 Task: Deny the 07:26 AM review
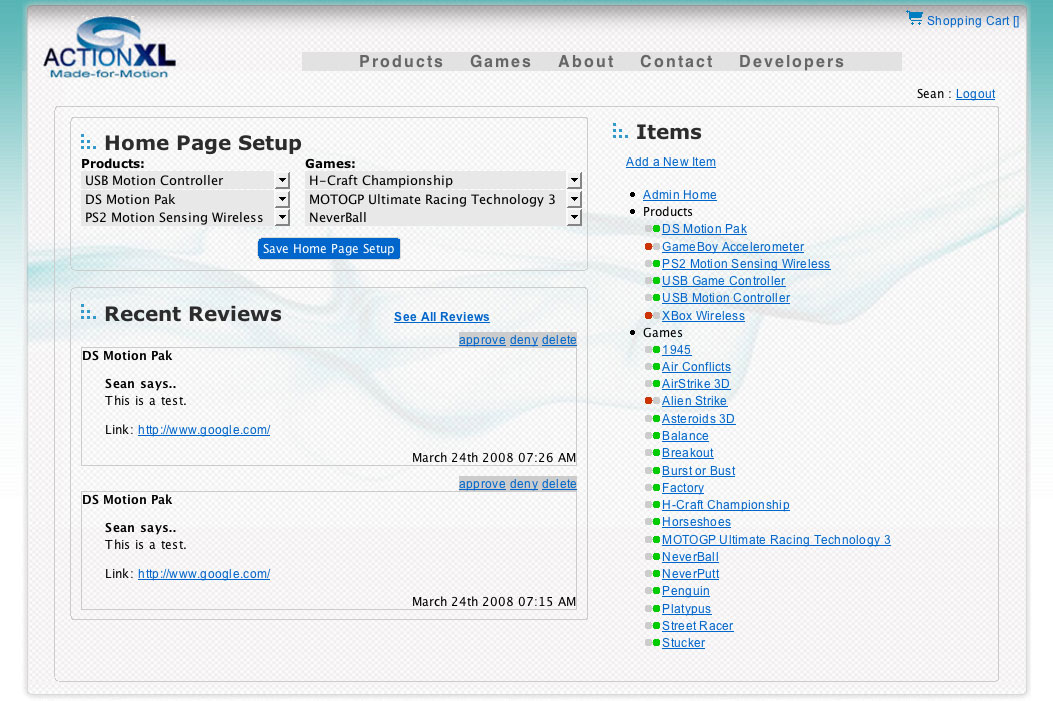[x=524, y=340]
